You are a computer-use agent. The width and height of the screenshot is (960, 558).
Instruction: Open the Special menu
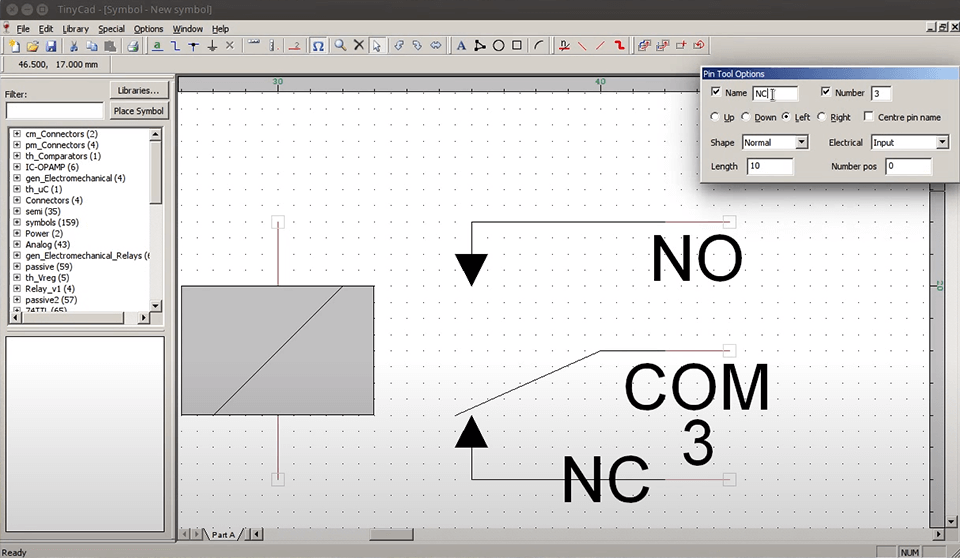(111, 29)
